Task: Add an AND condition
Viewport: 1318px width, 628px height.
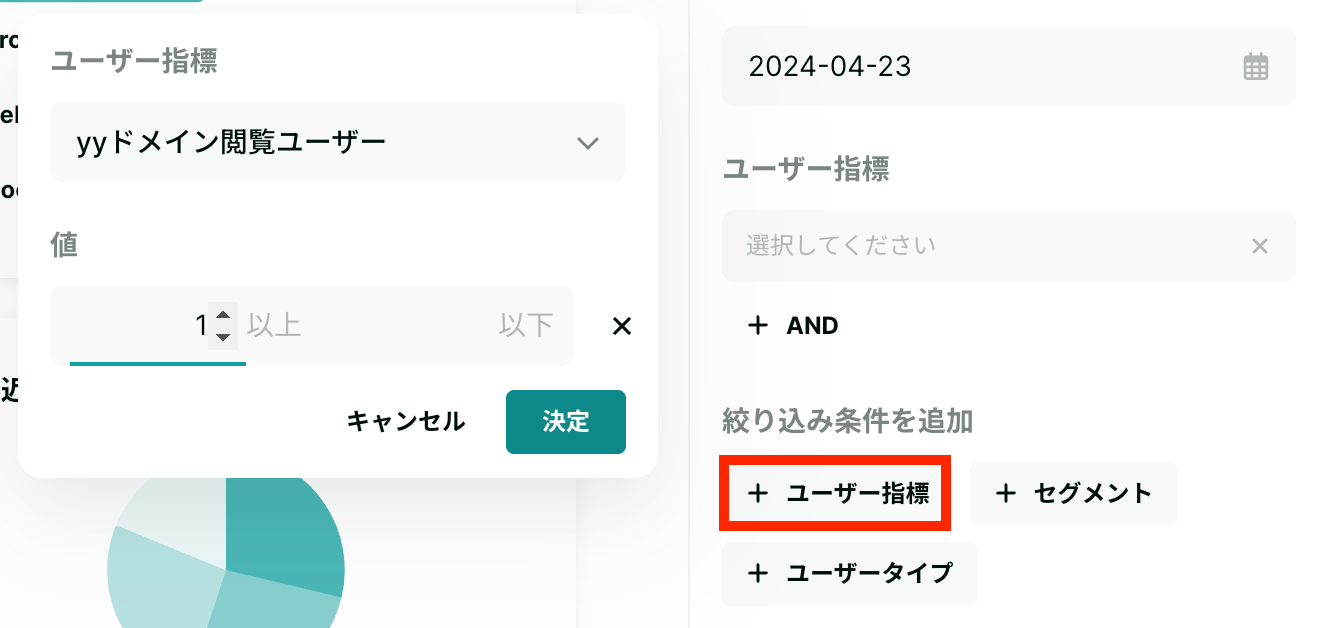Action: point(793,326)
